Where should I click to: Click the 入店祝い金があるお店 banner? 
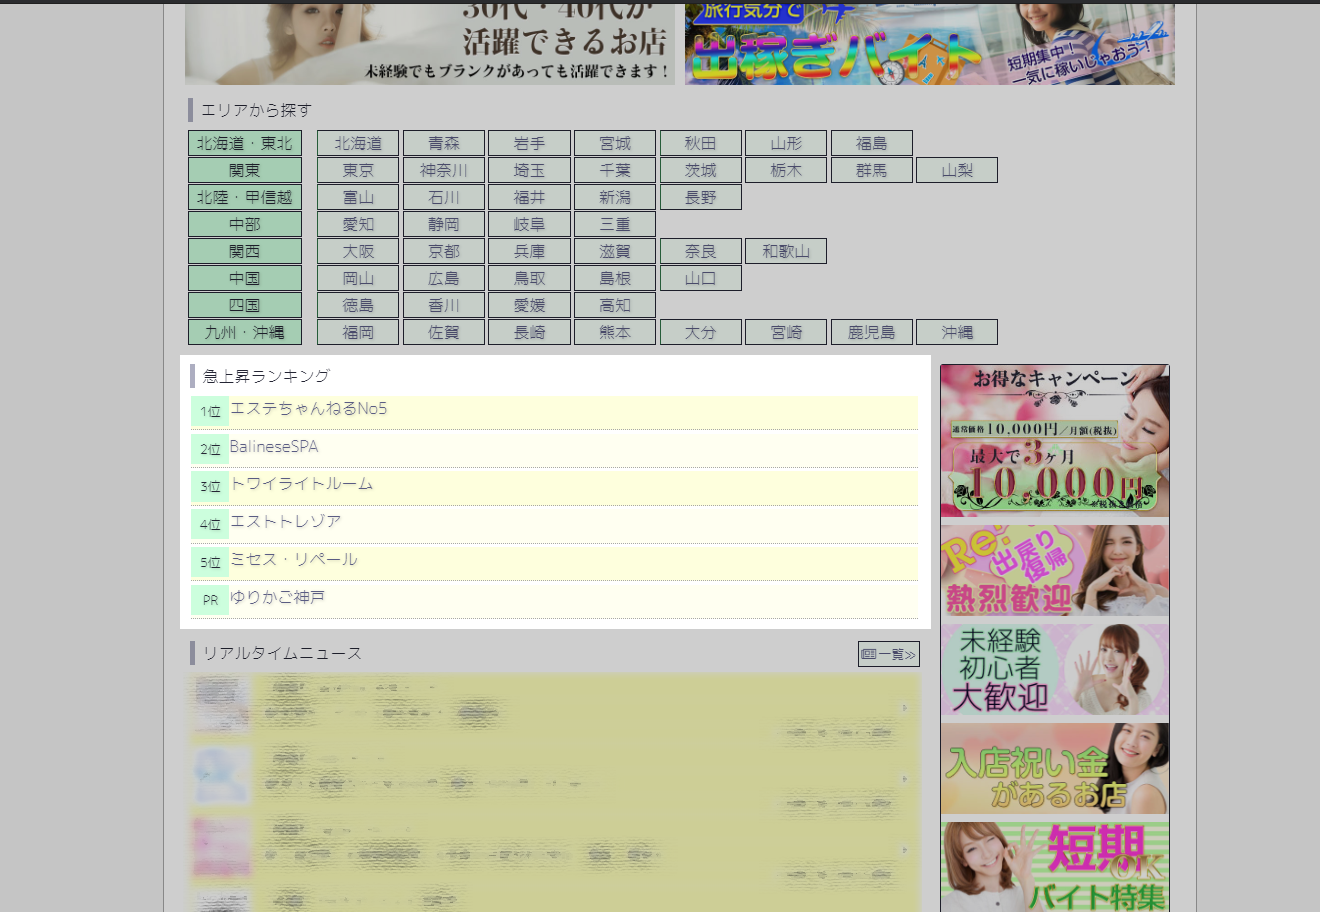(x=1054, y=768)
